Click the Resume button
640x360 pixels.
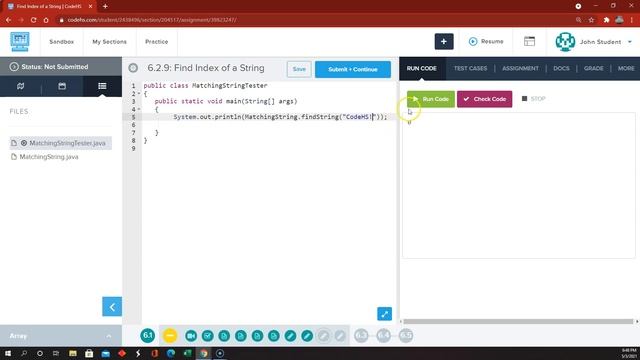click(486, 41)
